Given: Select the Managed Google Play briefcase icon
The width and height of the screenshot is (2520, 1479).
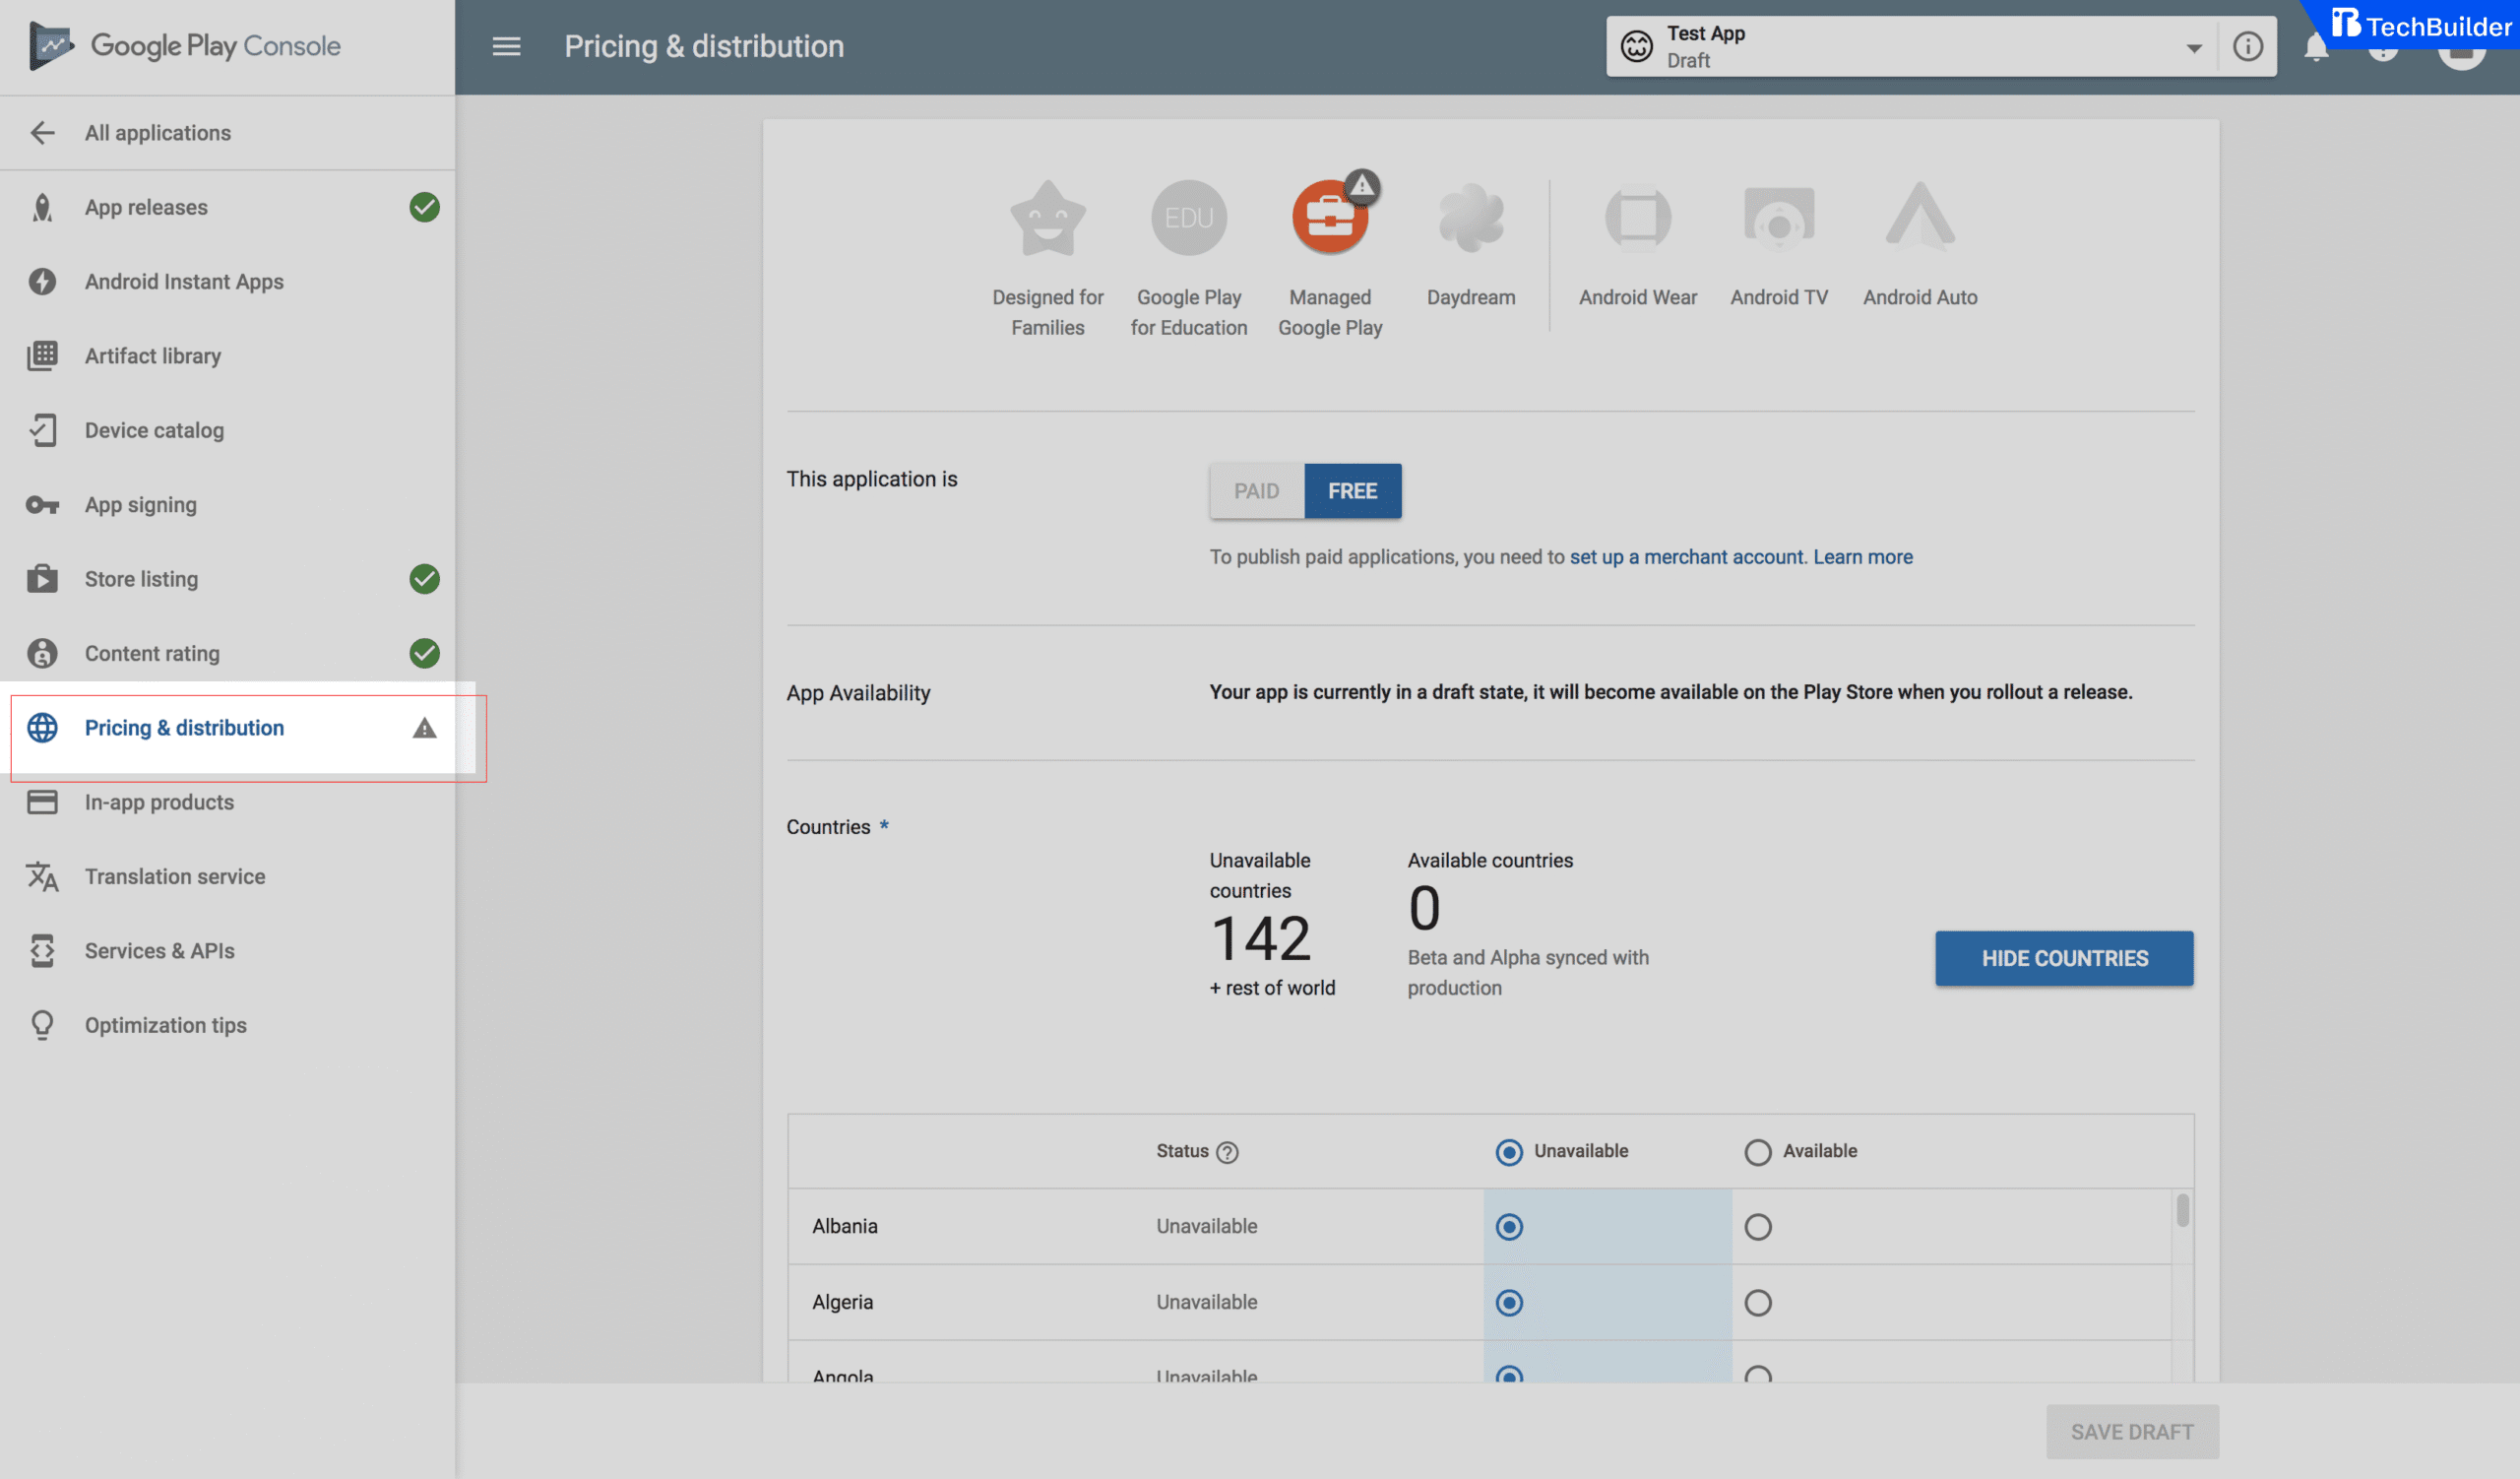Looking at the screenshot, I should pyautogui.click(x=1330, y=217).
